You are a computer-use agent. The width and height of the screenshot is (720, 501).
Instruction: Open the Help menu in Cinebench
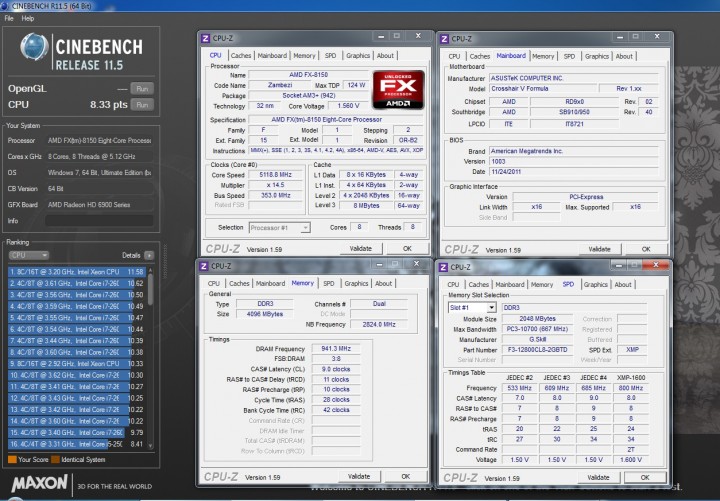28,18
